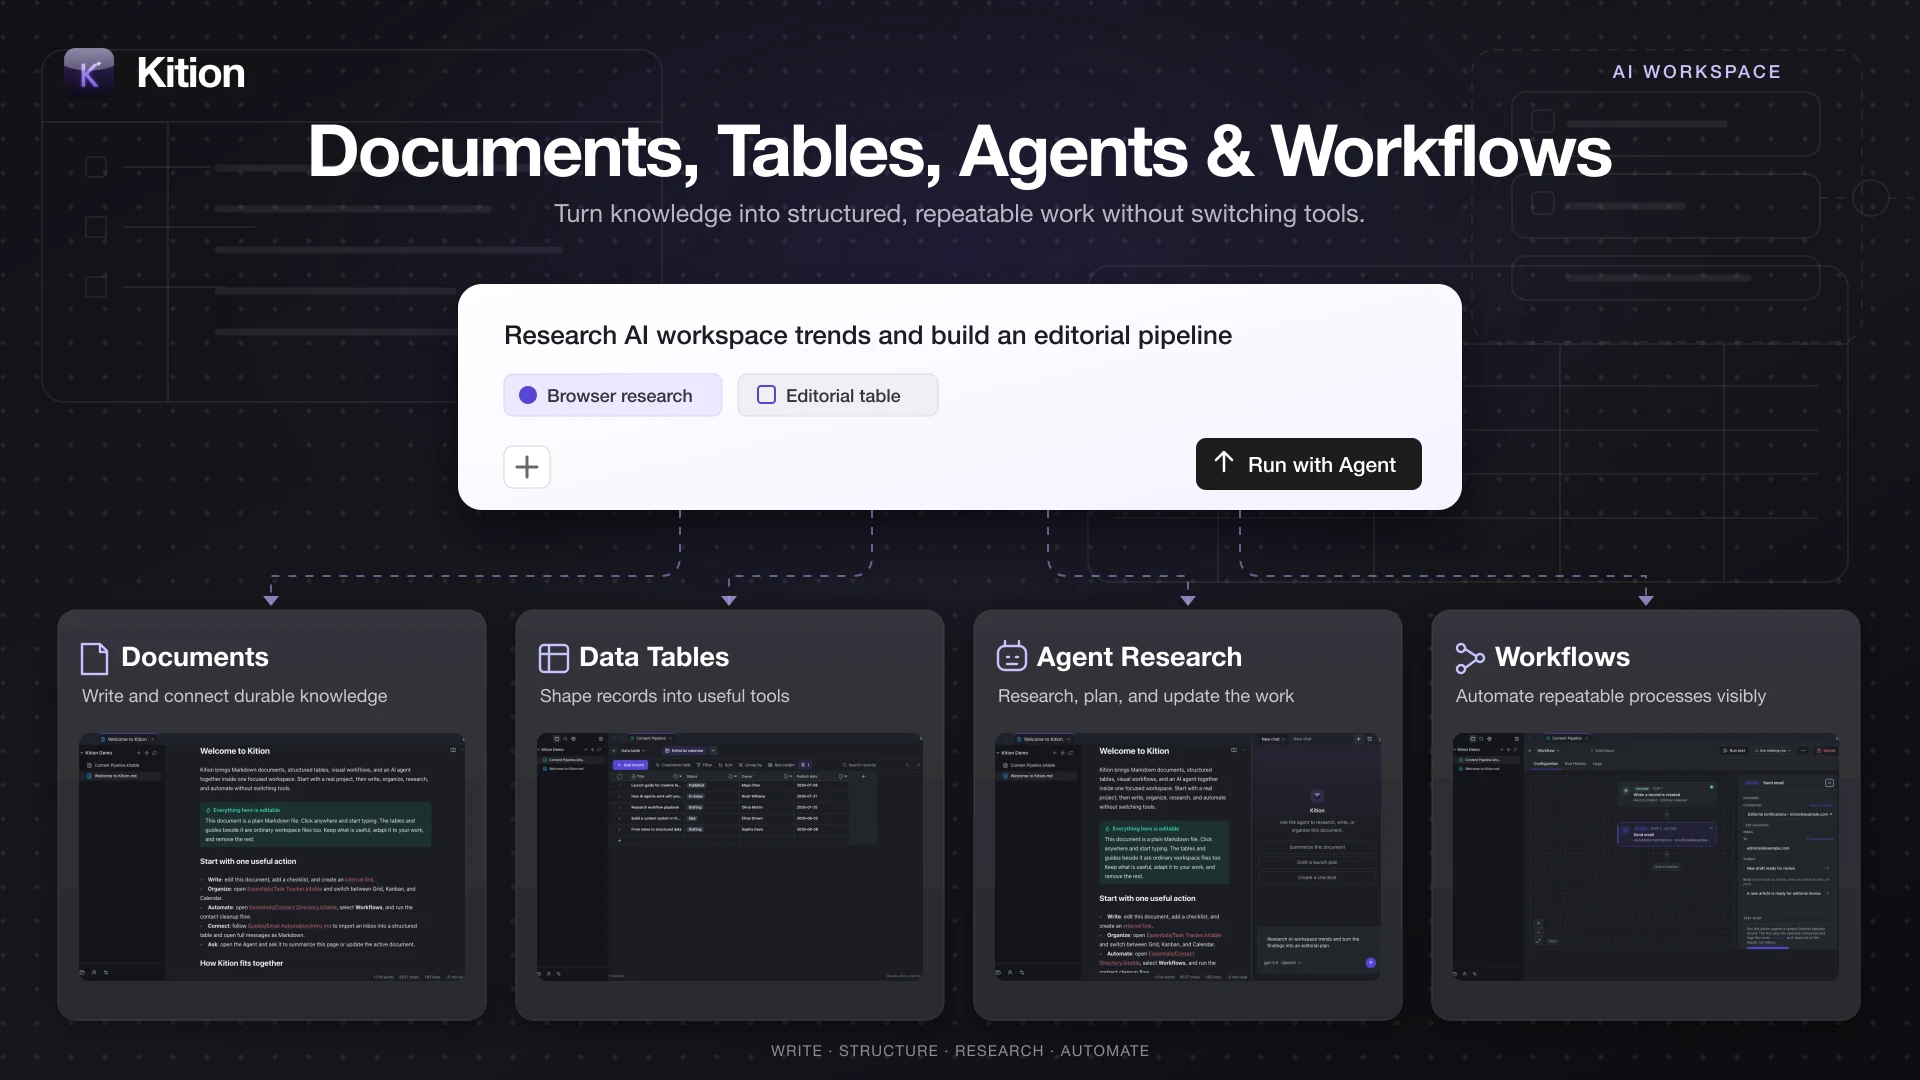Screen dimensions: 1920x1080
Task: Click Run test in Workflows preview
Action: tap(1734, 750)
